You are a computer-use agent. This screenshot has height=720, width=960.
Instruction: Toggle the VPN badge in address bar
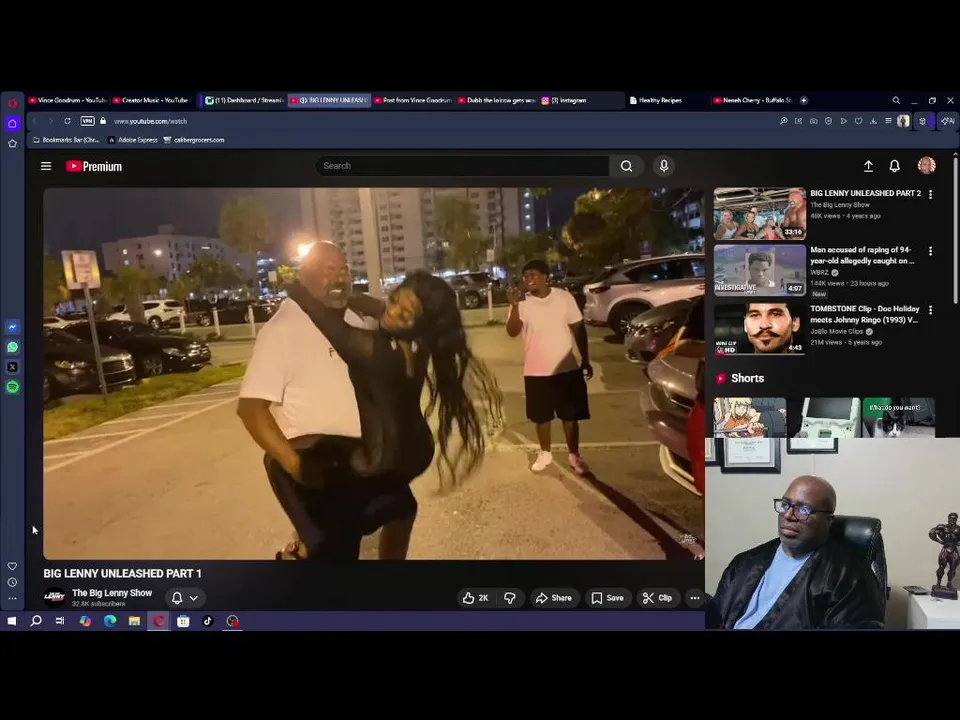(88, 121)
